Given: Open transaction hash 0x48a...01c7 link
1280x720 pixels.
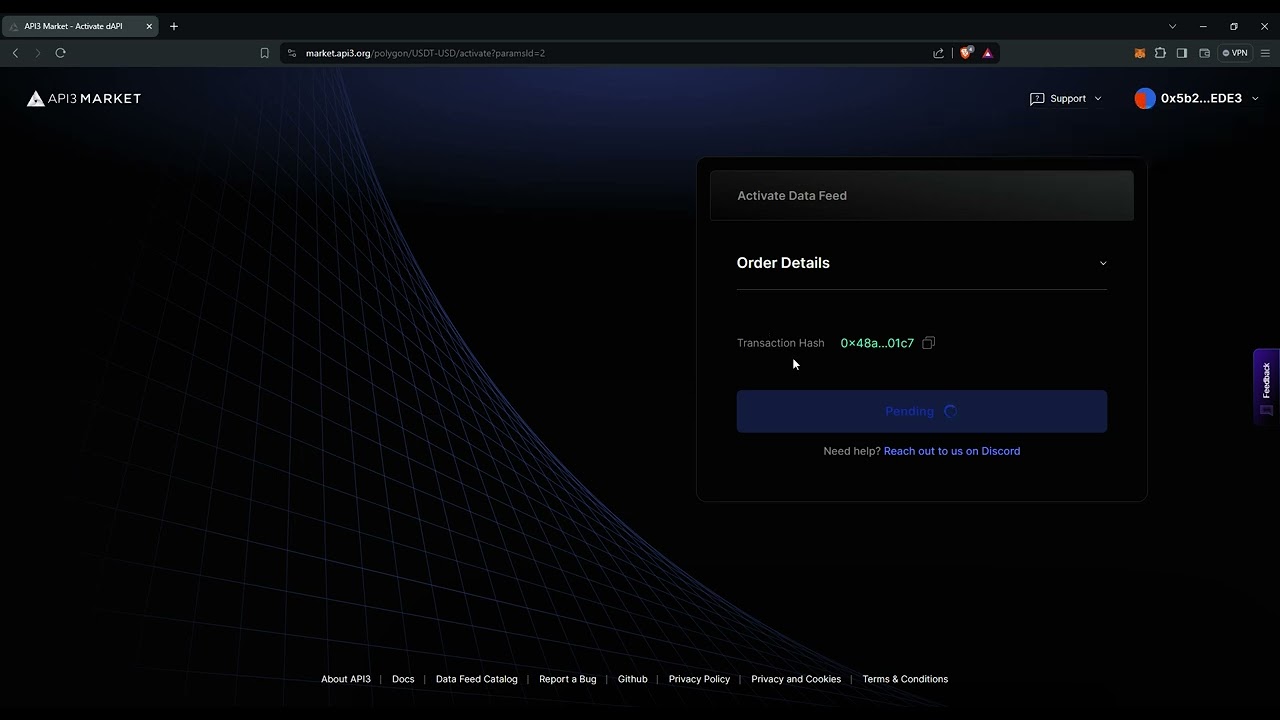Looking at the screenshot, I should pyautogui.click(x=877, y=343).
